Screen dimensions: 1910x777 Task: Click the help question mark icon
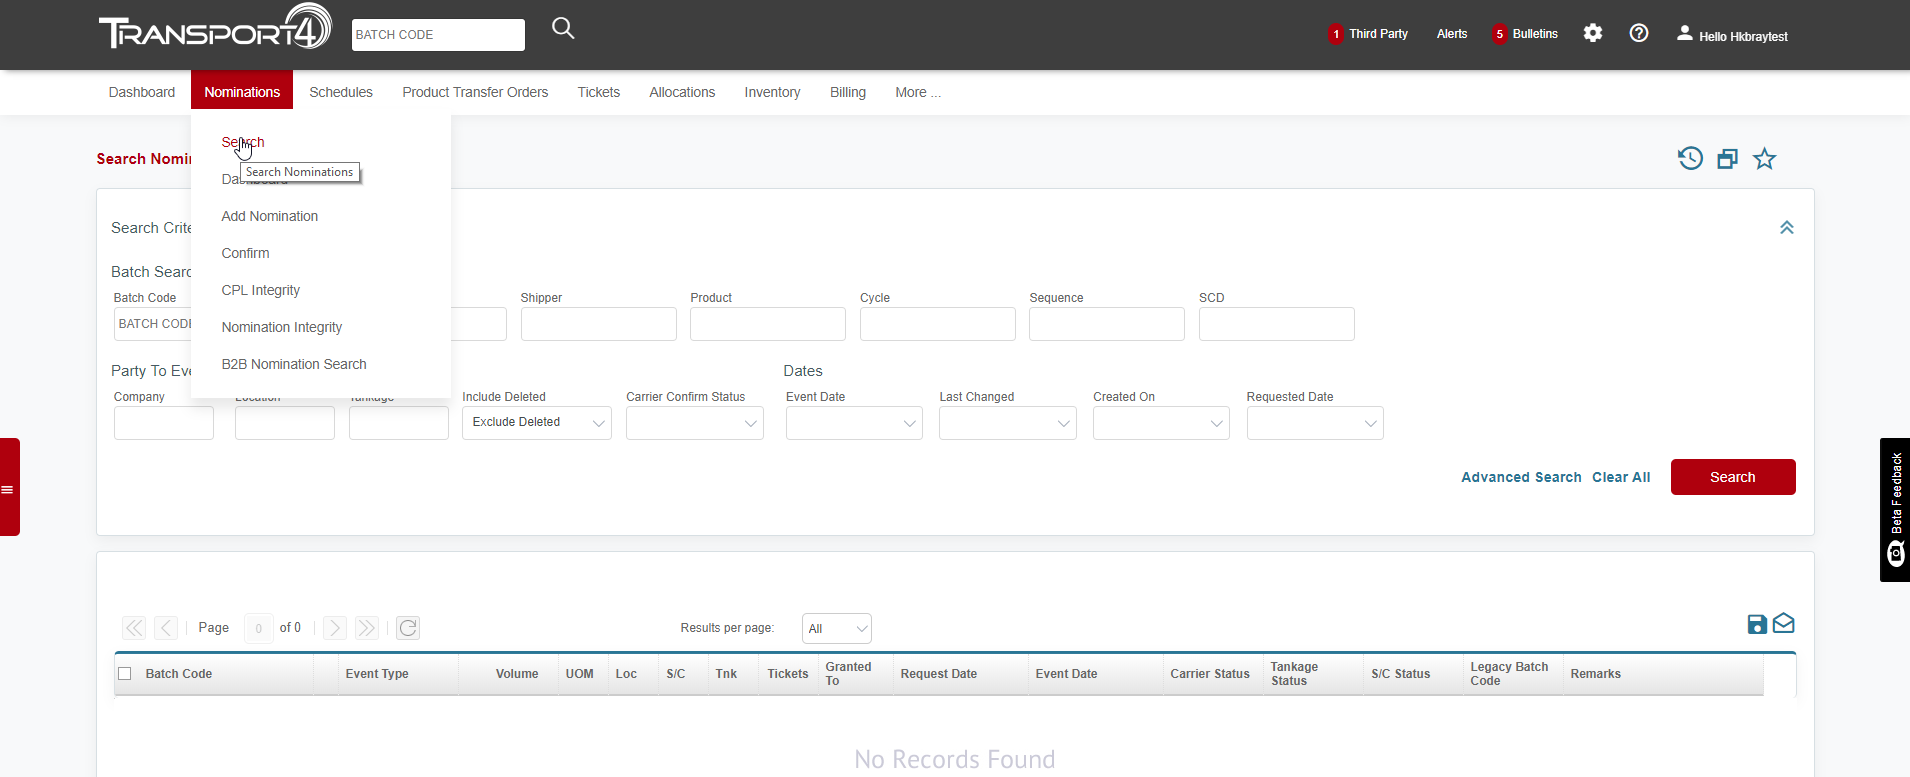[1638, 33]
